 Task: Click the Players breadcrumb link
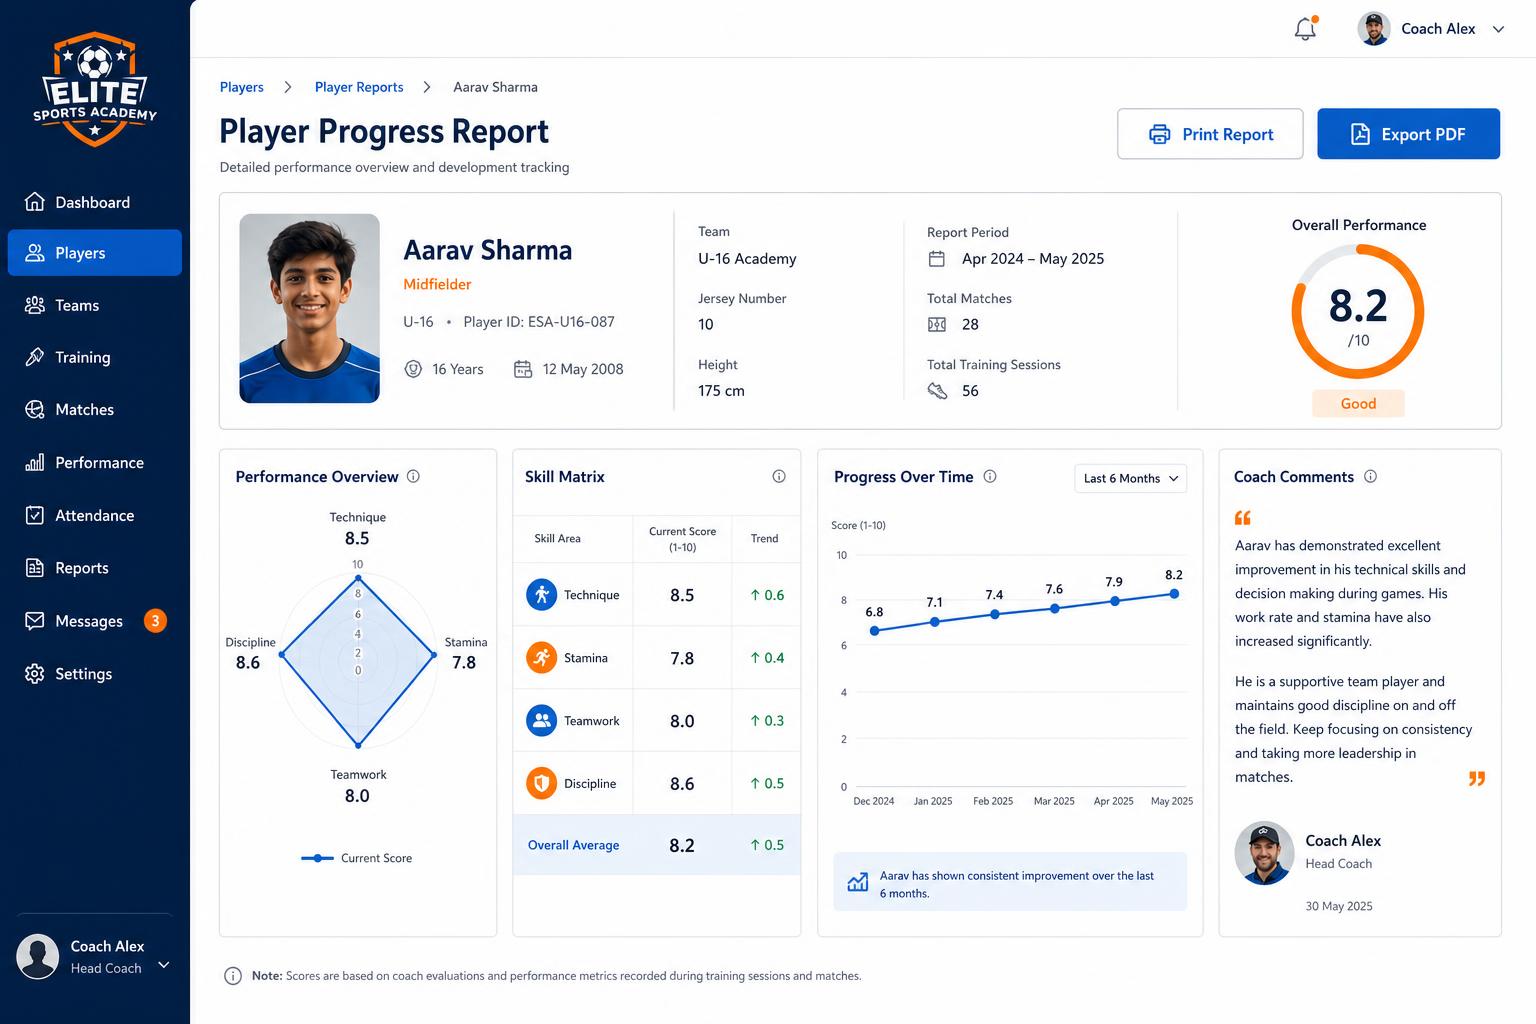coord(242,87)
